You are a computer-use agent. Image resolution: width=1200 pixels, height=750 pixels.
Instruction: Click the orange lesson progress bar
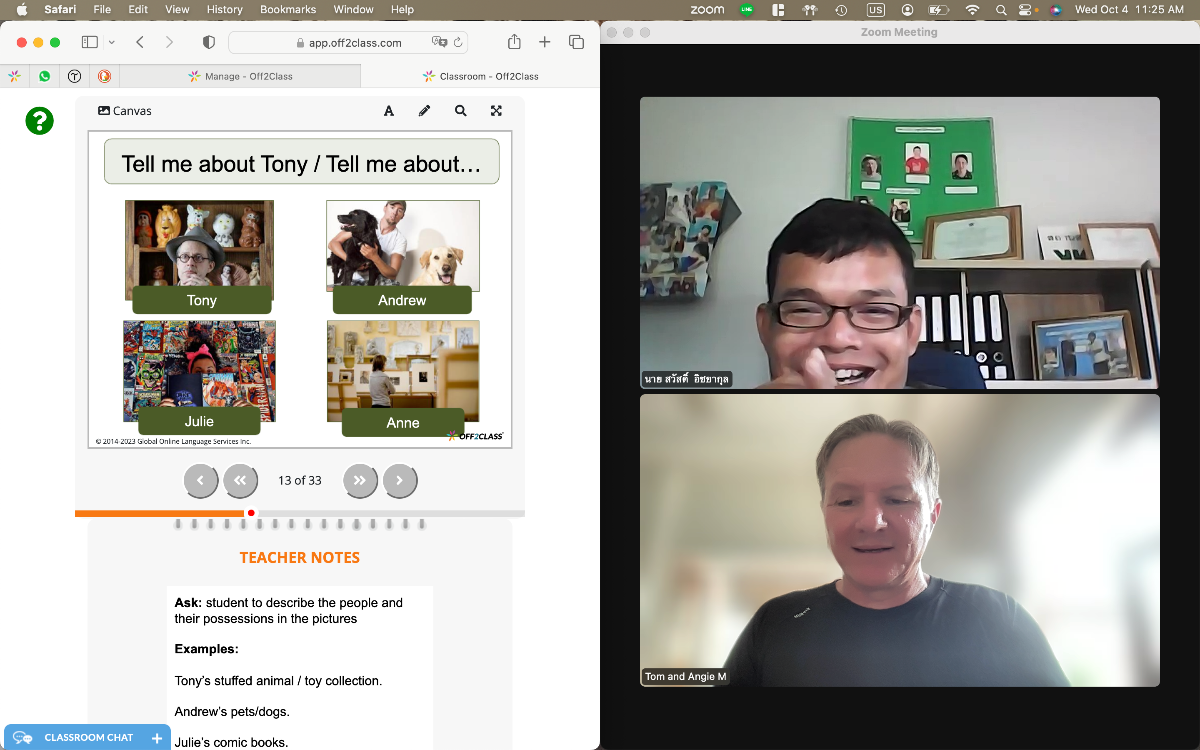160,513
